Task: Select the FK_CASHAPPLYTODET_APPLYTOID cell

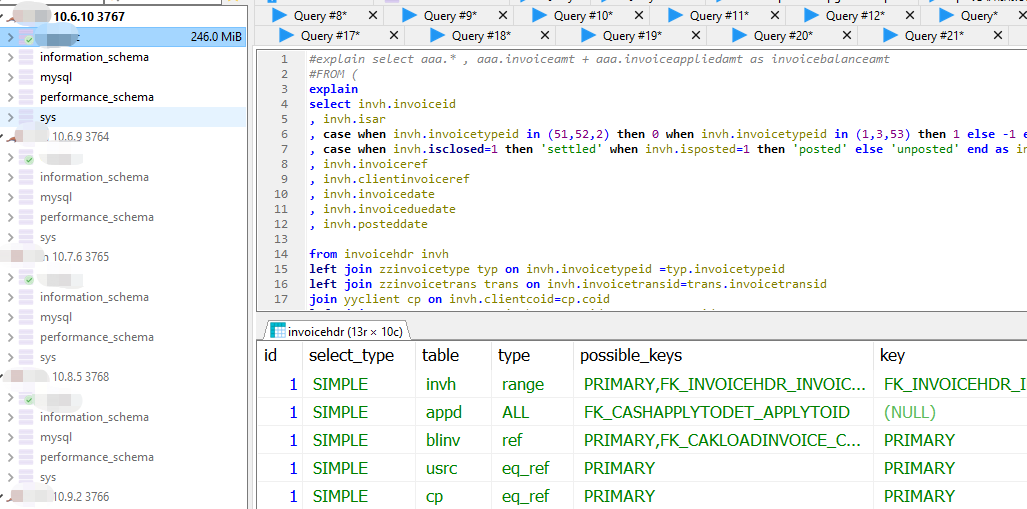Action: tap(717, 412)
